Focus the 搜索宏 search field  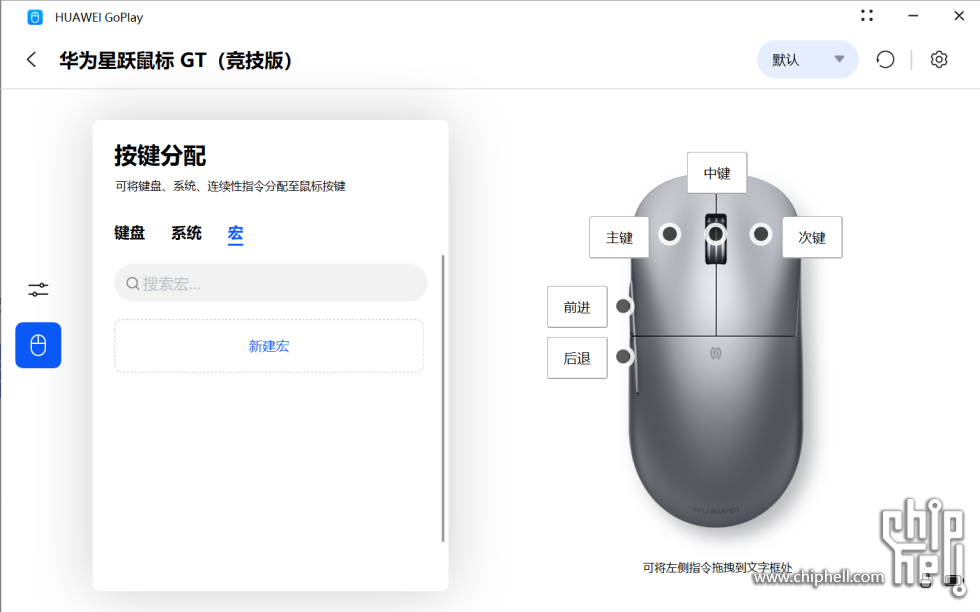(x=271, y=283)
